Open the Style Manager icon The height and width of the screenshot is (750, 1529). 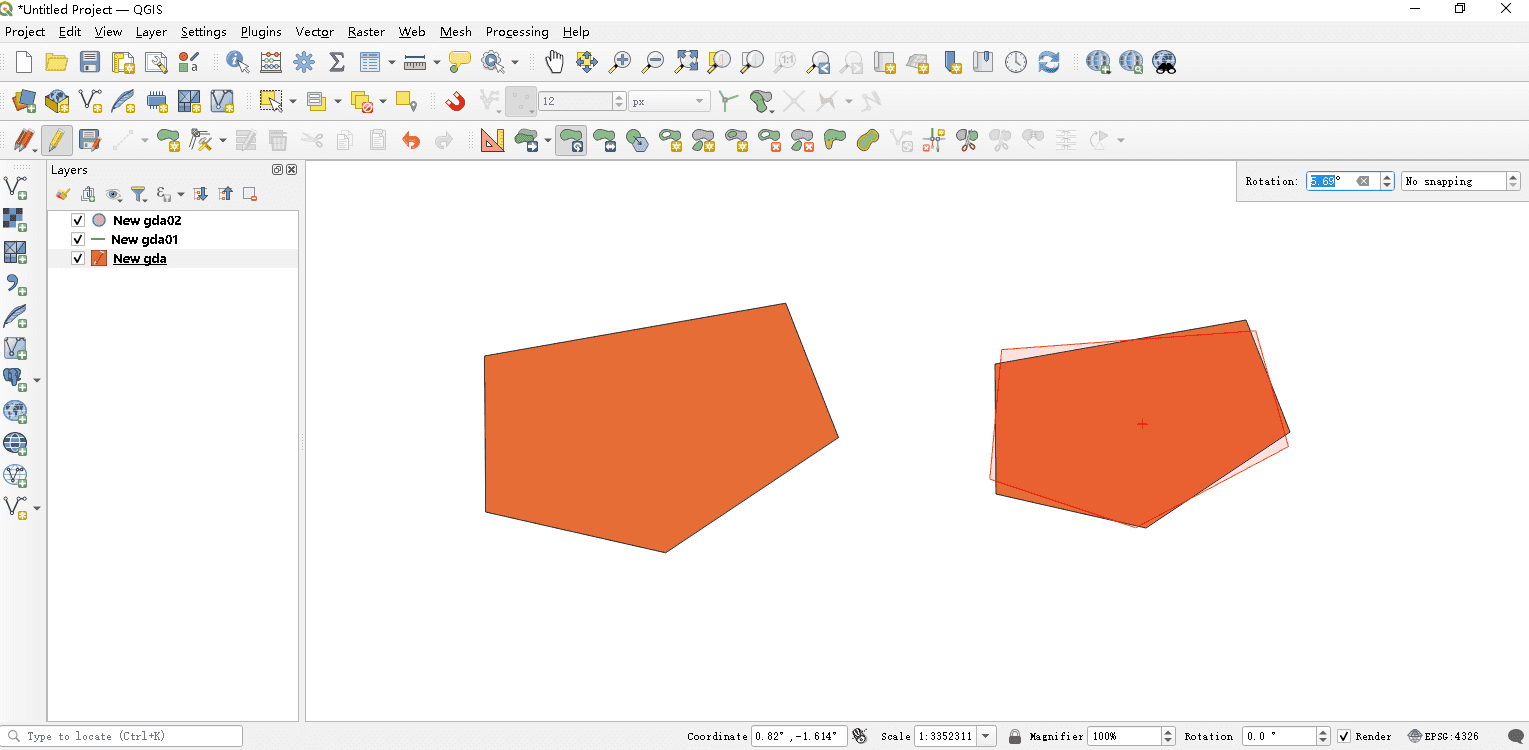[189, 62]
